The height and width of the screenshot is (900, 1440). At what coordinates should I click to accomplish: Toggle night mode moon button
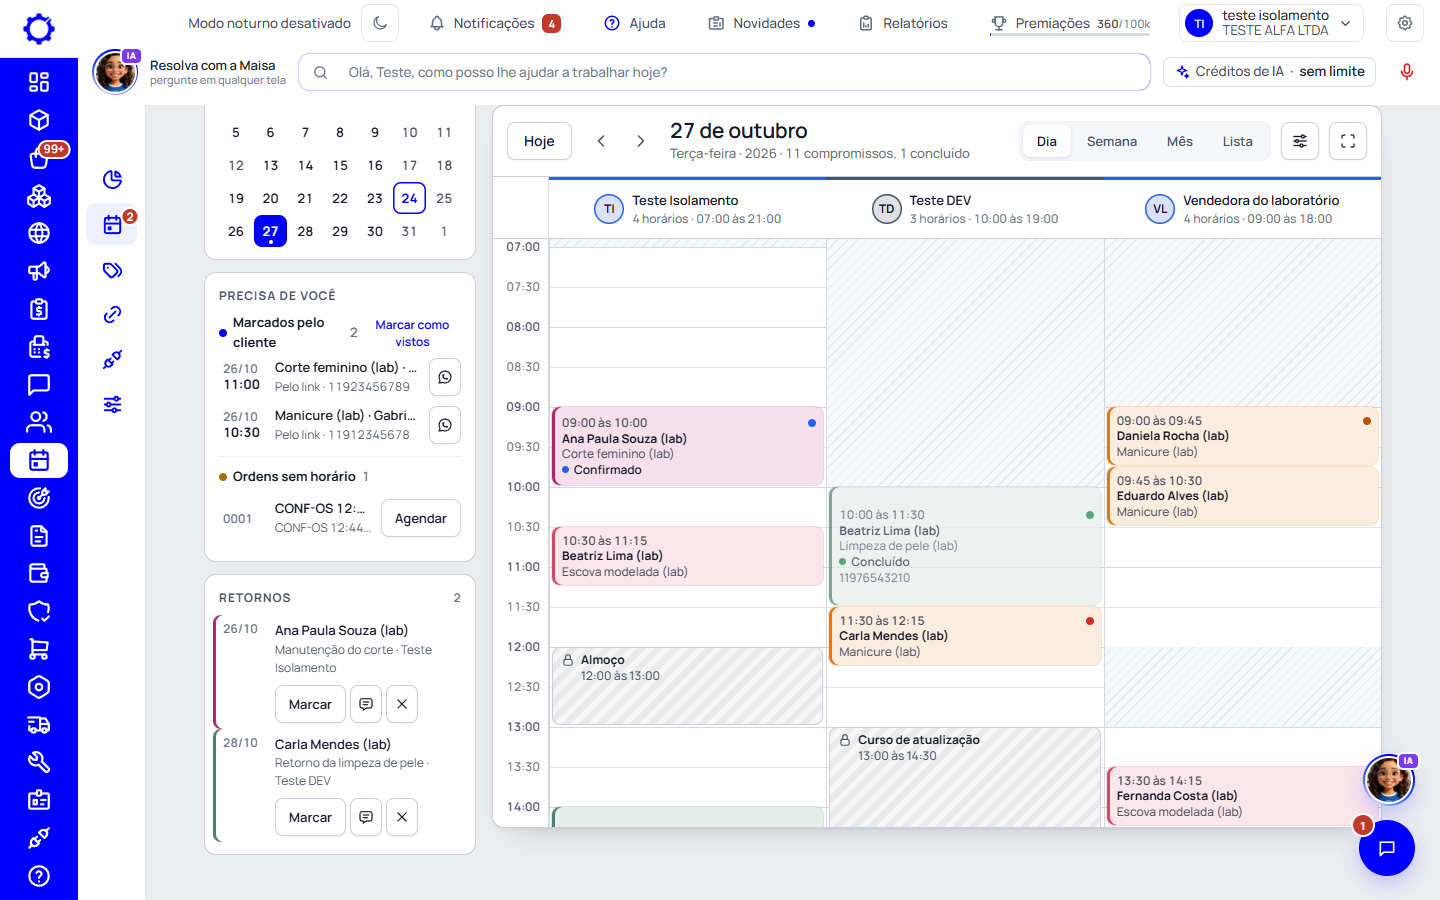click(x=380, y=23)
